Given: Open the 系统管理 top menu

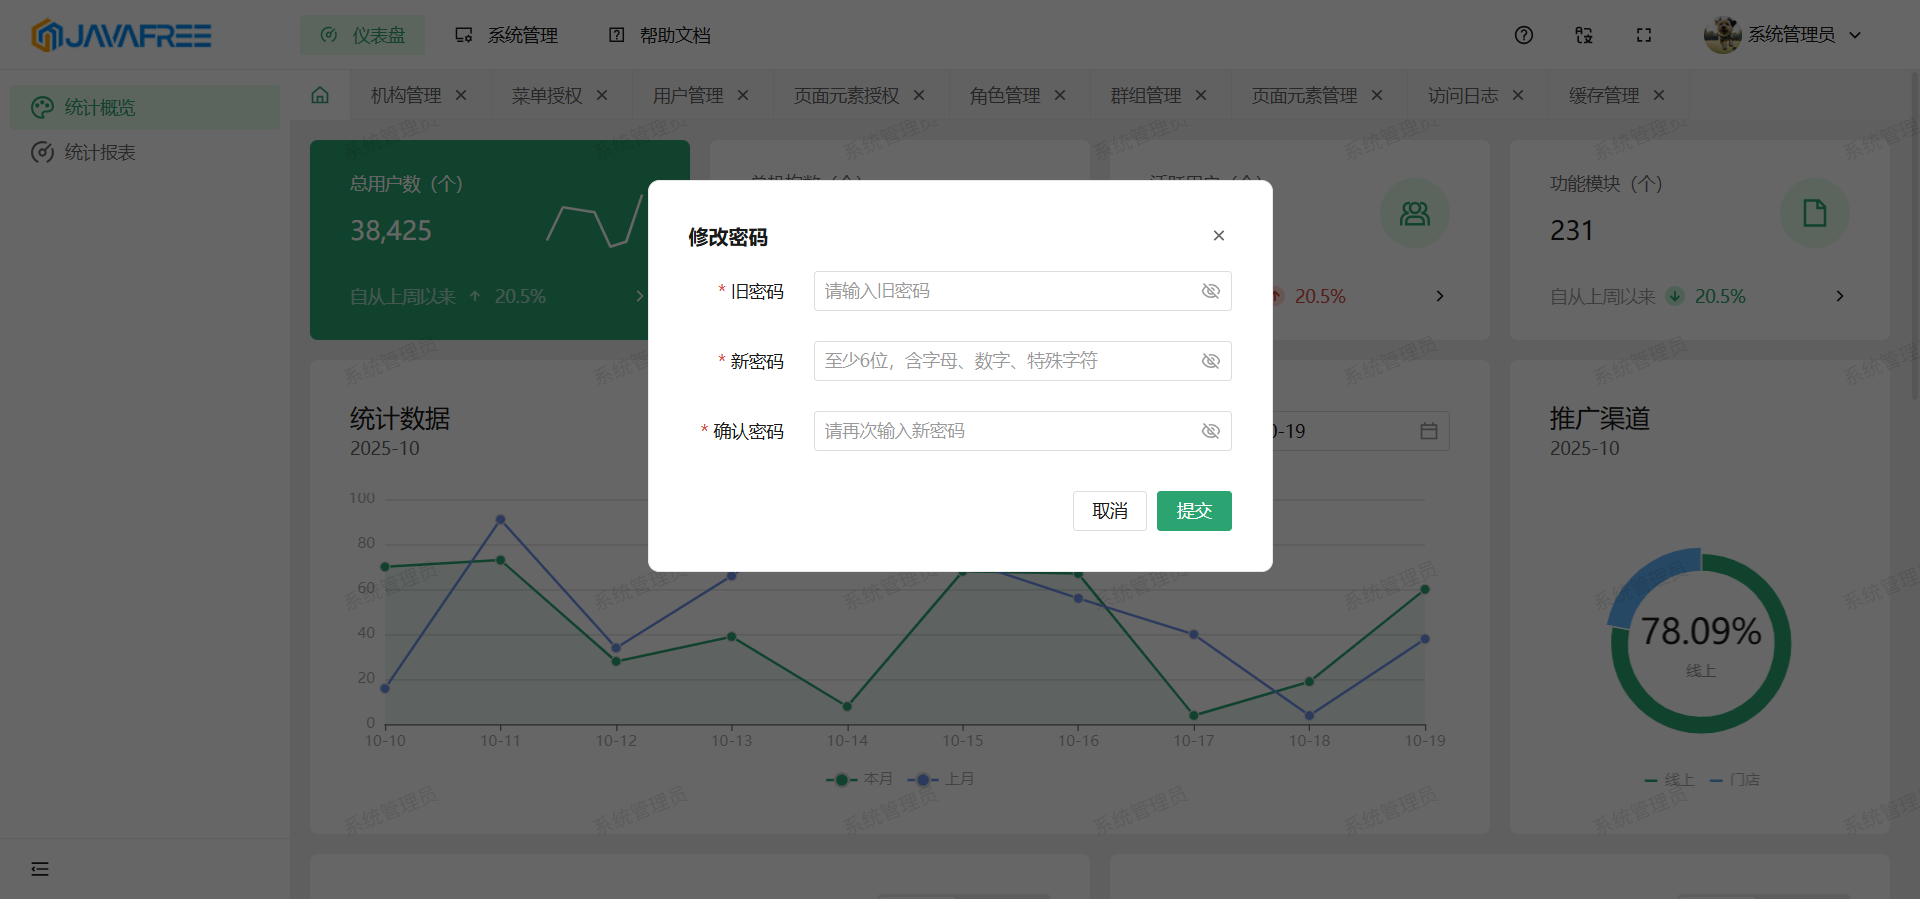Looking at the screenshot, I should tap(507, 35).
